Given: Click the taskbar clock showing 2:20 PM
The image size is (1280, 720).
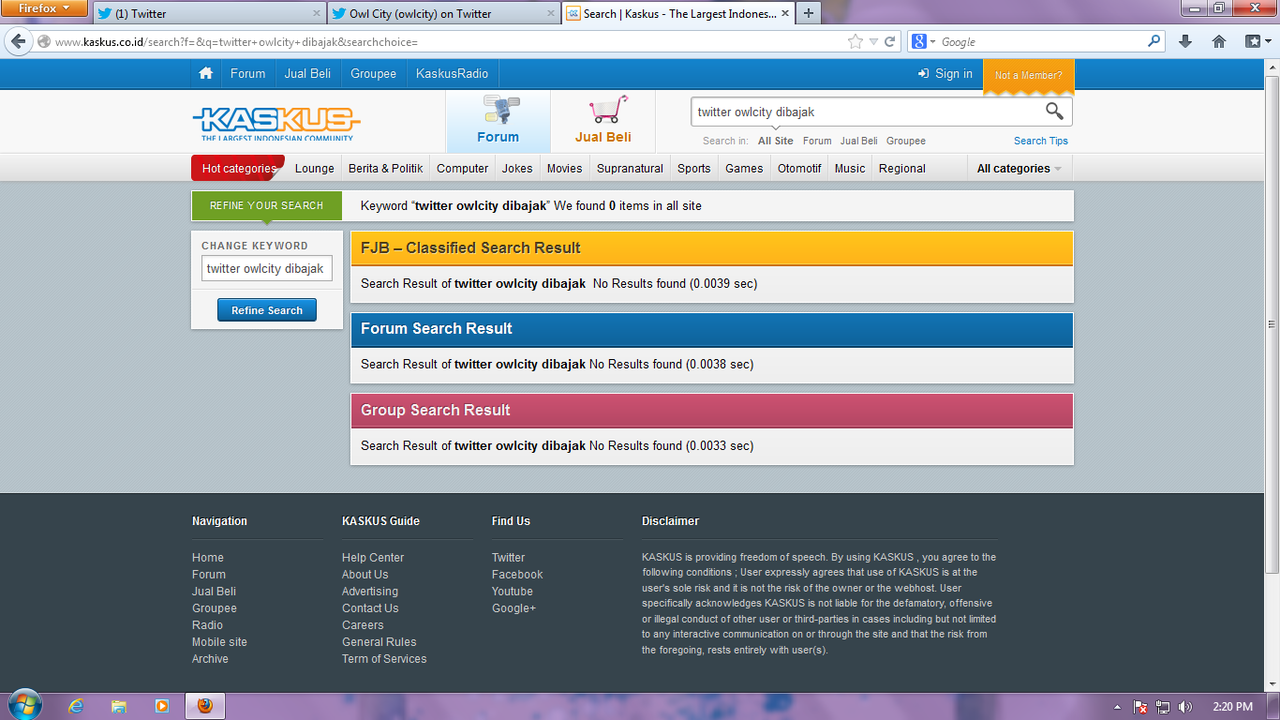Looking at the screenshot, I should pyautogui.click(x=1231, y=707).
